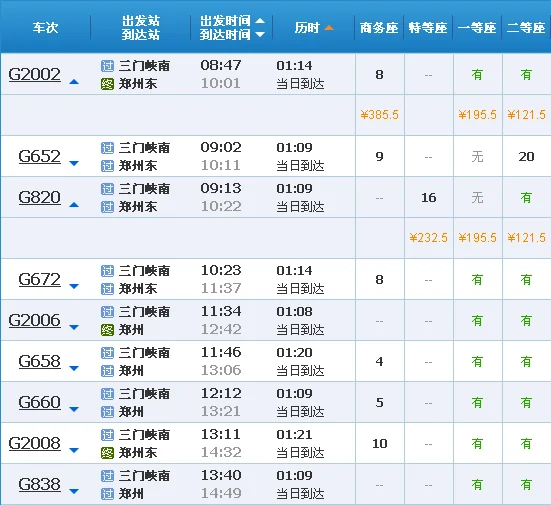
Task: Expand price details for G652
Action: (74, 163)
